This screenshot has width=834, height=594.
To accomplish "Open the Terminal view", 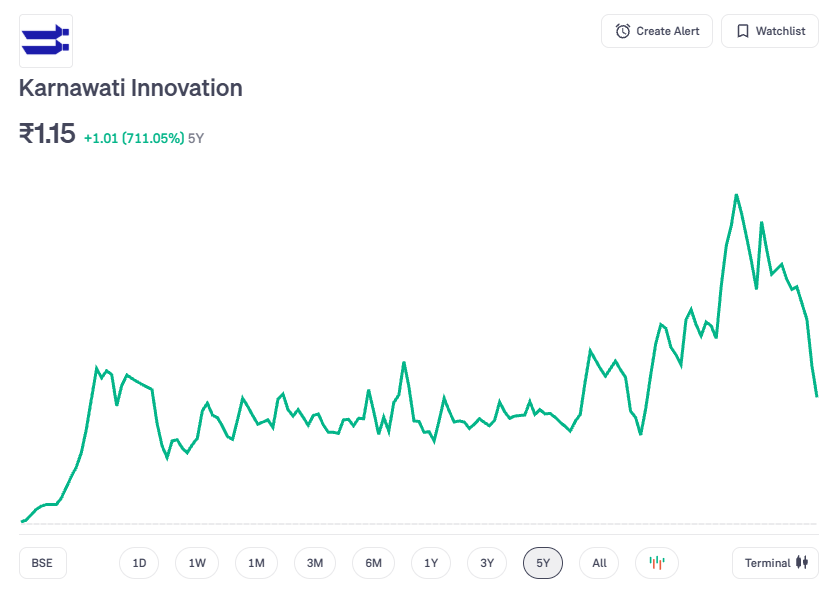I will pyautogui.click(x=775, y=563).
